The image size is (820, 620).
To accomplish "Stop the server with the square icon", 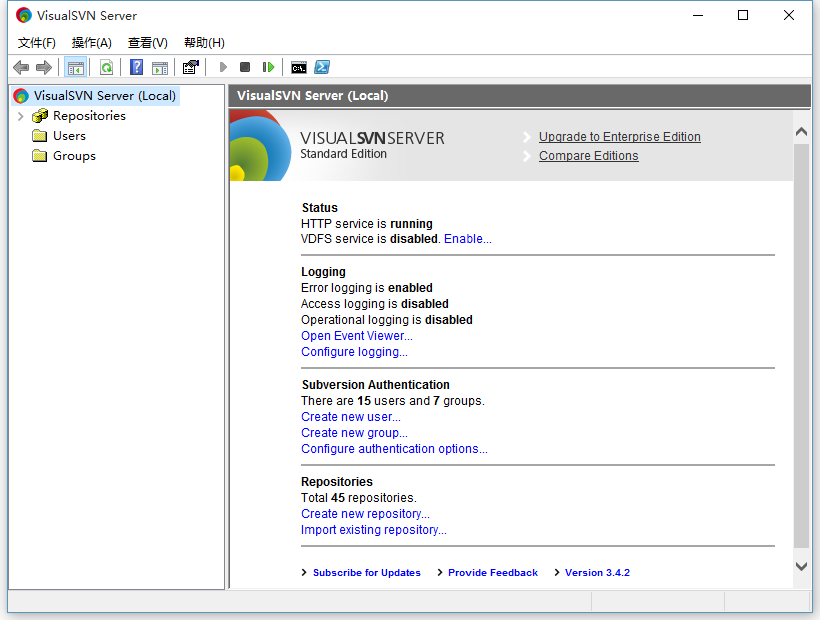I will [x=245, y=67].
